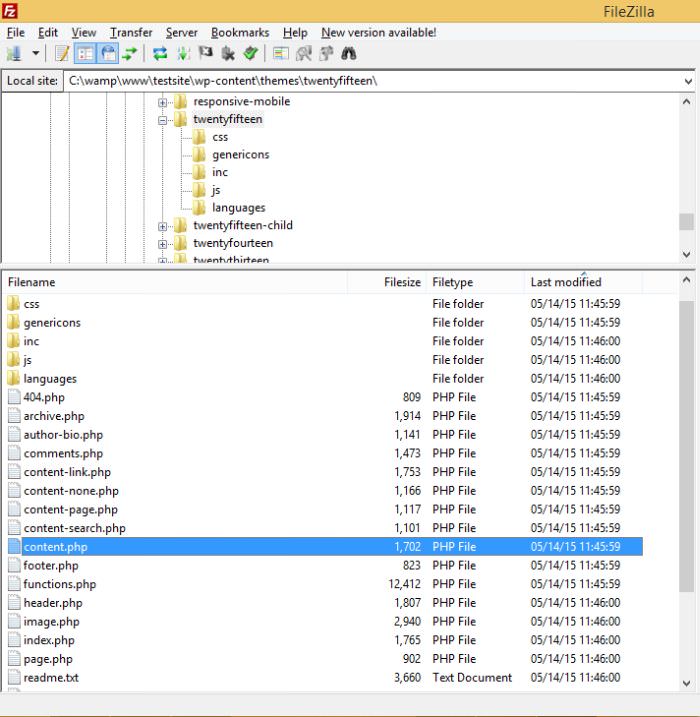This screenshot has height=717, width=700.
Task: Open the Edit menu
Action: tap(48, 32)
